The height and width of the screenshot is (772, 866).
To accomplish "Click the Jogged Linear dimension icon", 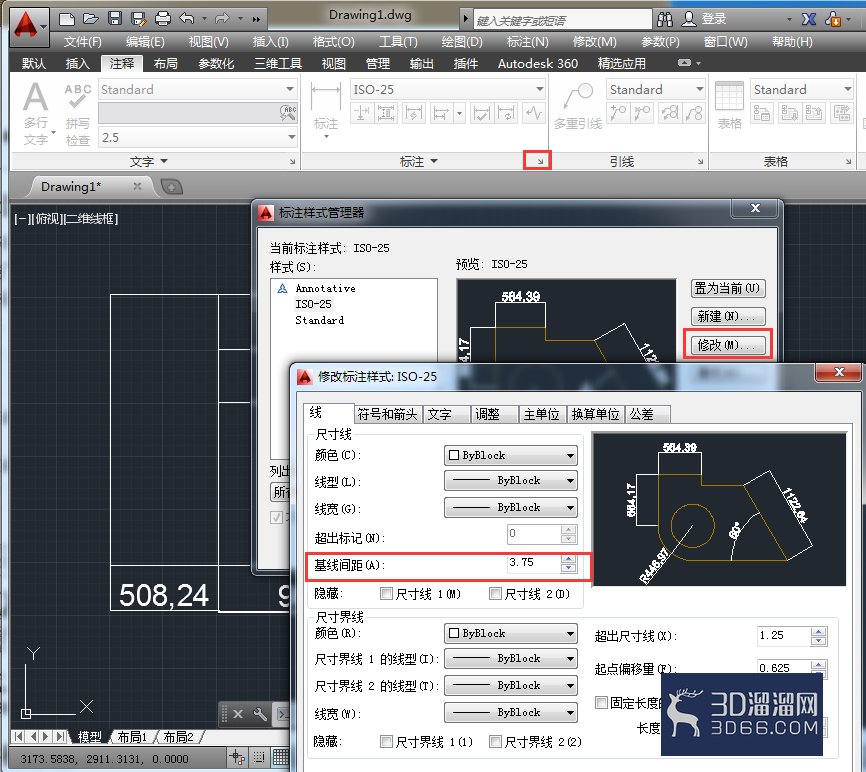I will click(534, 114).
